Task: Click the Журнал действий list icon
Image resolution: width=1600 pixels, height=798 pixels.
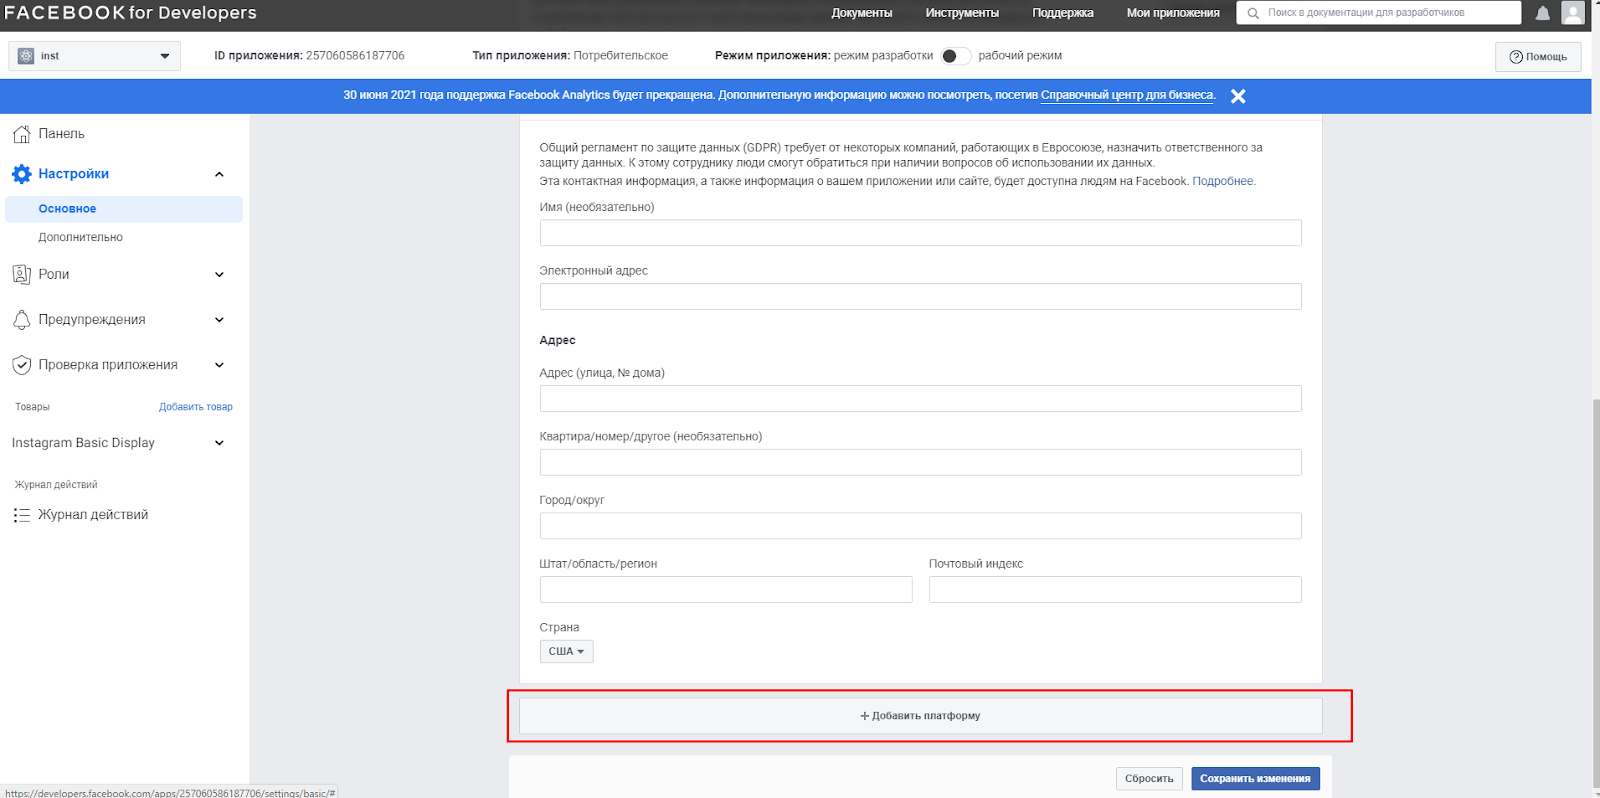Action: 22,515
